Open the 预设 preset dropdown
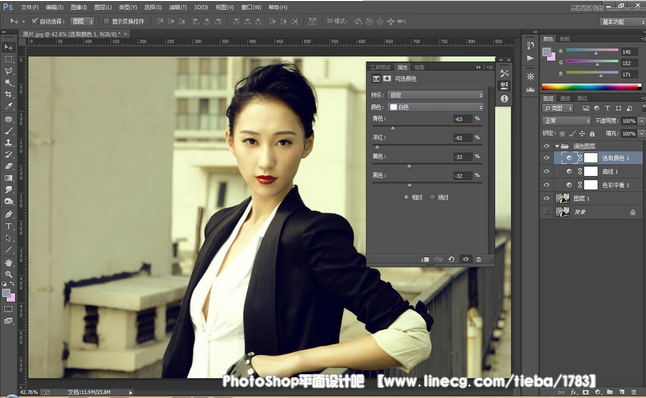 435,95
